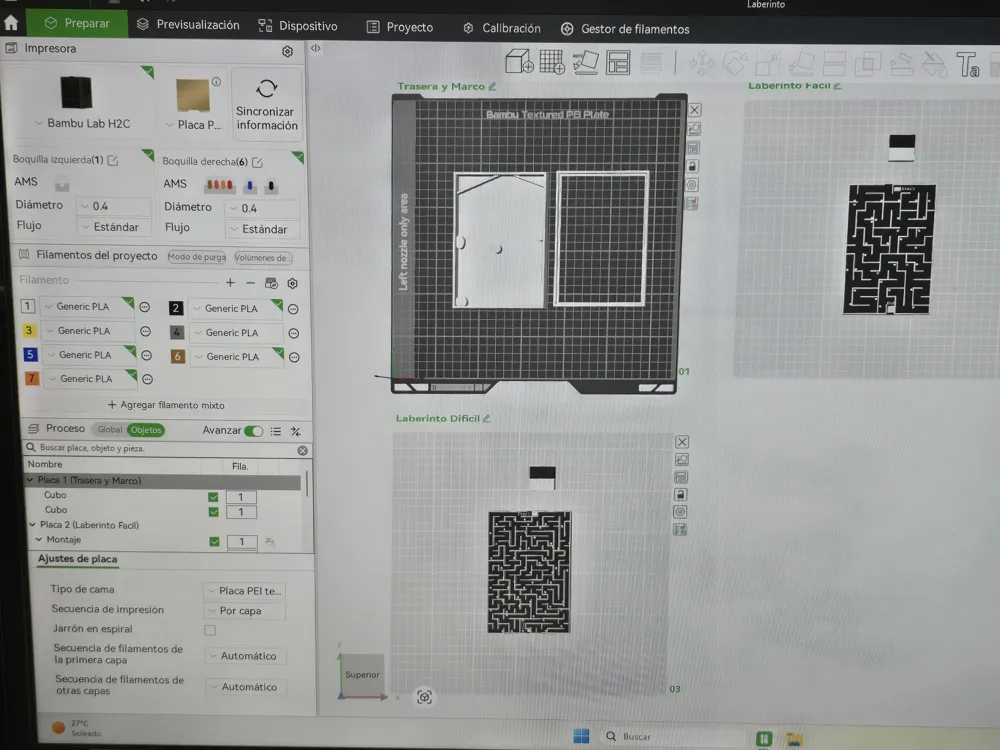1000x750 pixels.
Task: Select the Laberinto Facil maze object
Action: click(889, 249)
